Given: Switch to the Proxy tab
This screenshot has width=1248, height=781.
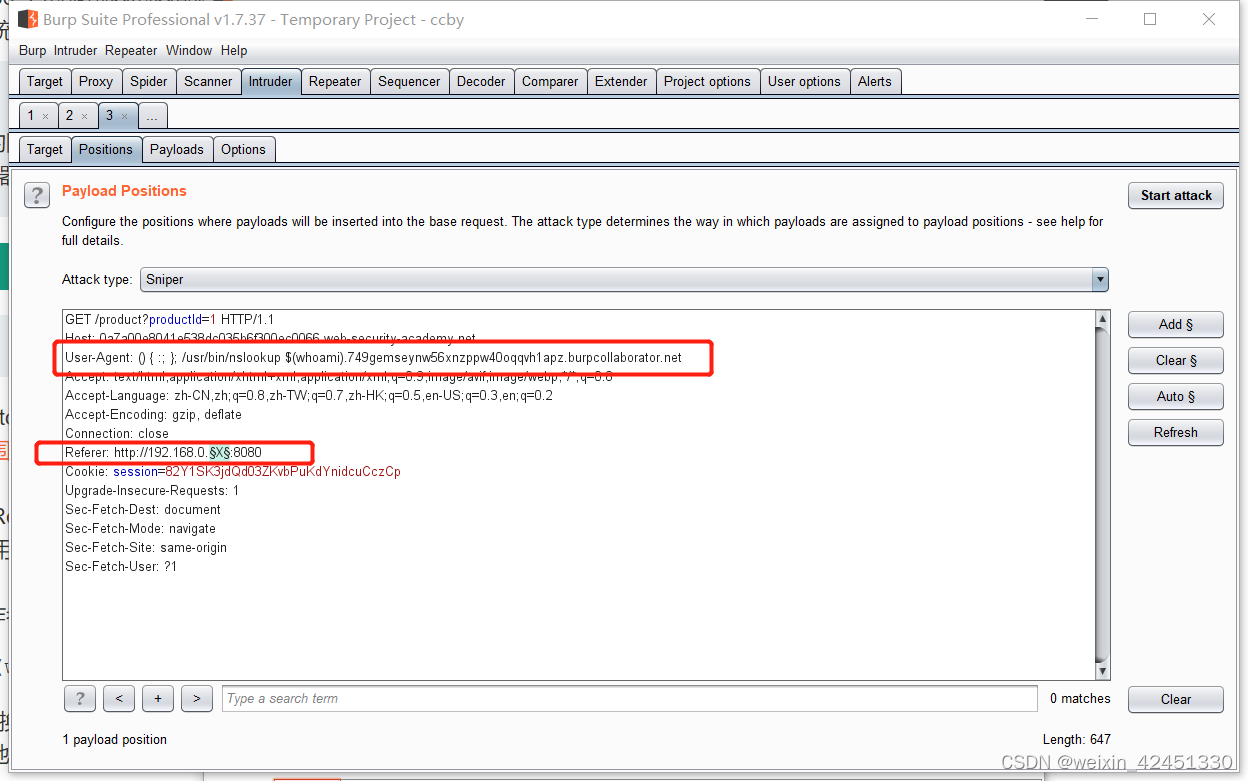Looking at the screenshot, I should 96,82.
